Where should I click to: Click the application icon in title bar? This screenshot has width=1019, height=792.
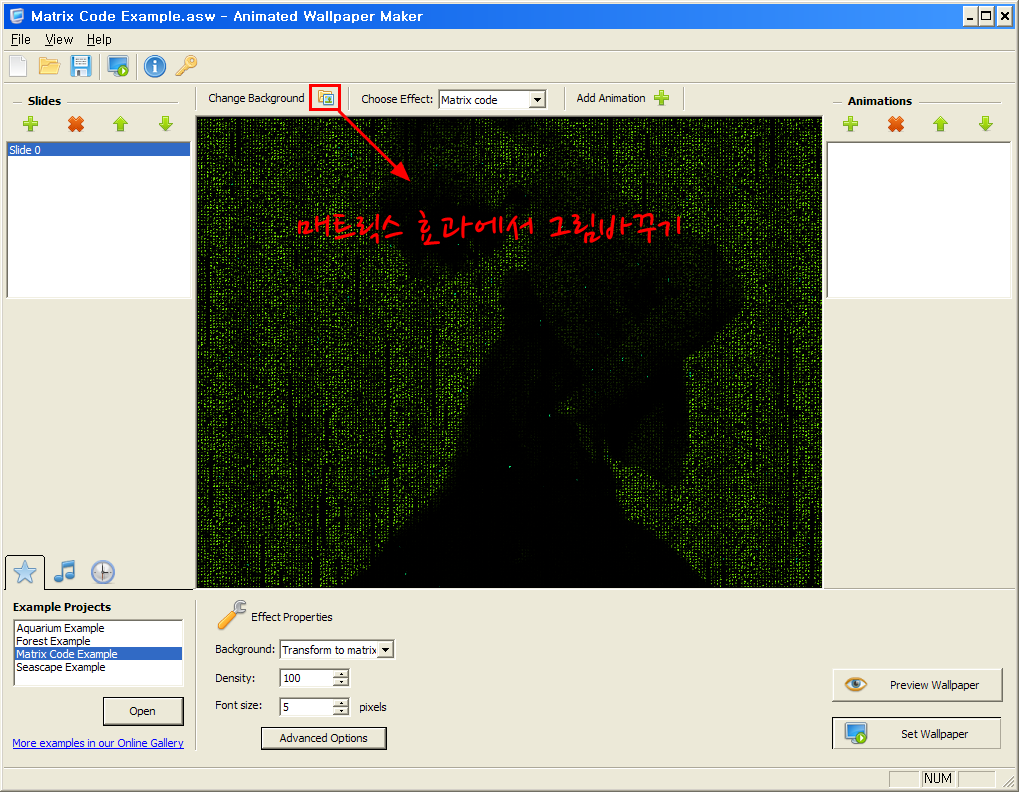tap(17, 16)
